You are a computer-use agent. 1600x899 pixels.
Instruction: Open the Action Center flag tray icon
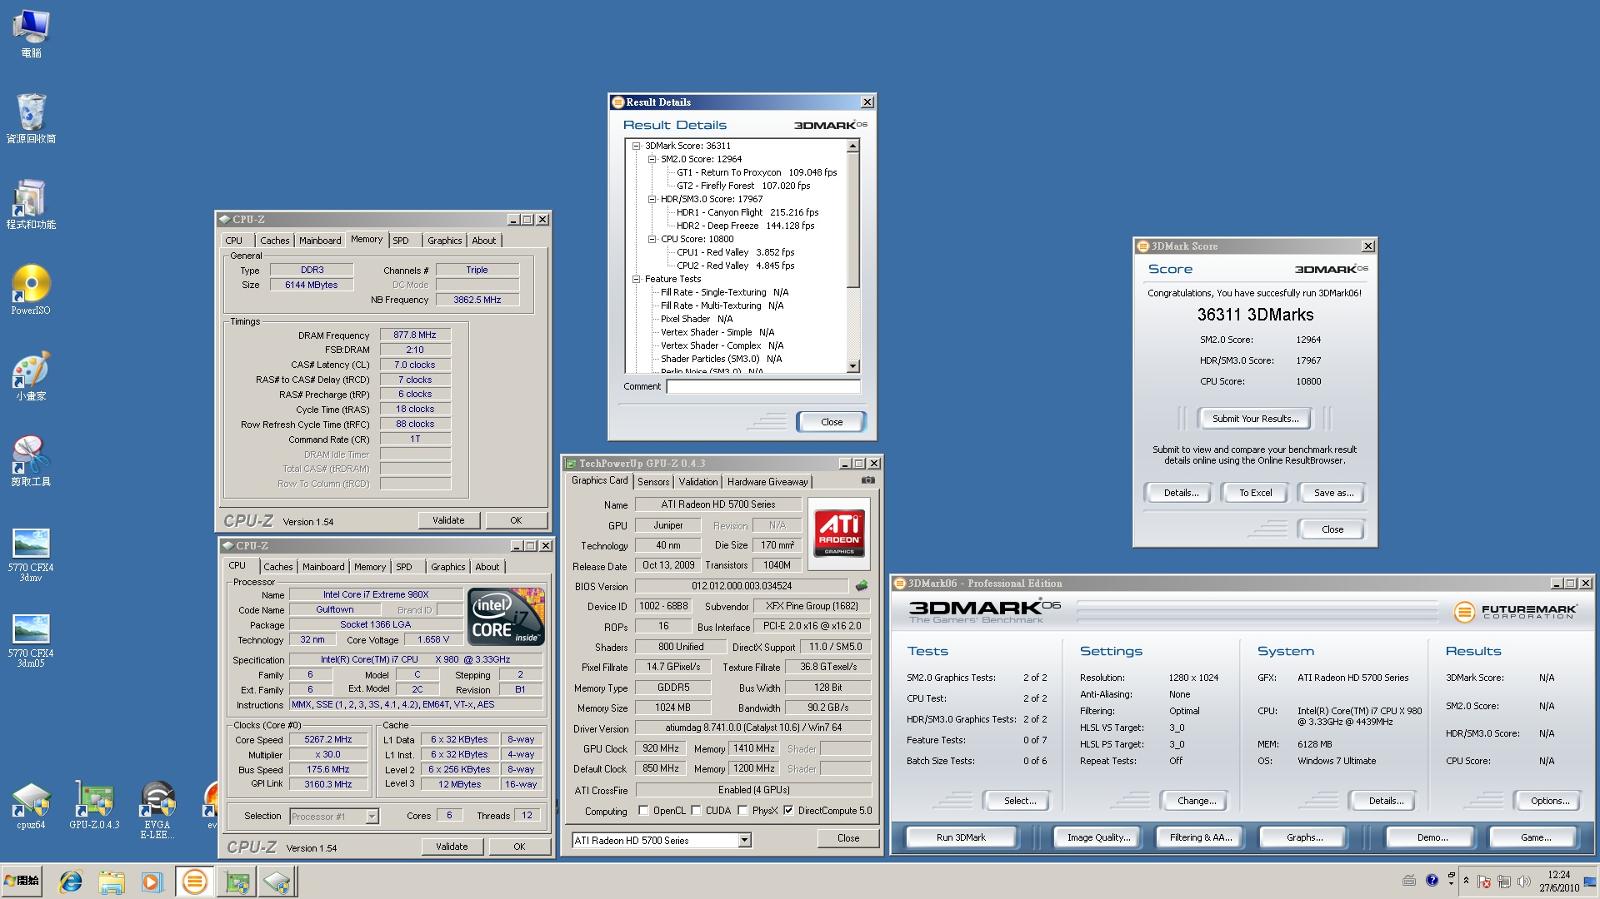click(1483, 882)
